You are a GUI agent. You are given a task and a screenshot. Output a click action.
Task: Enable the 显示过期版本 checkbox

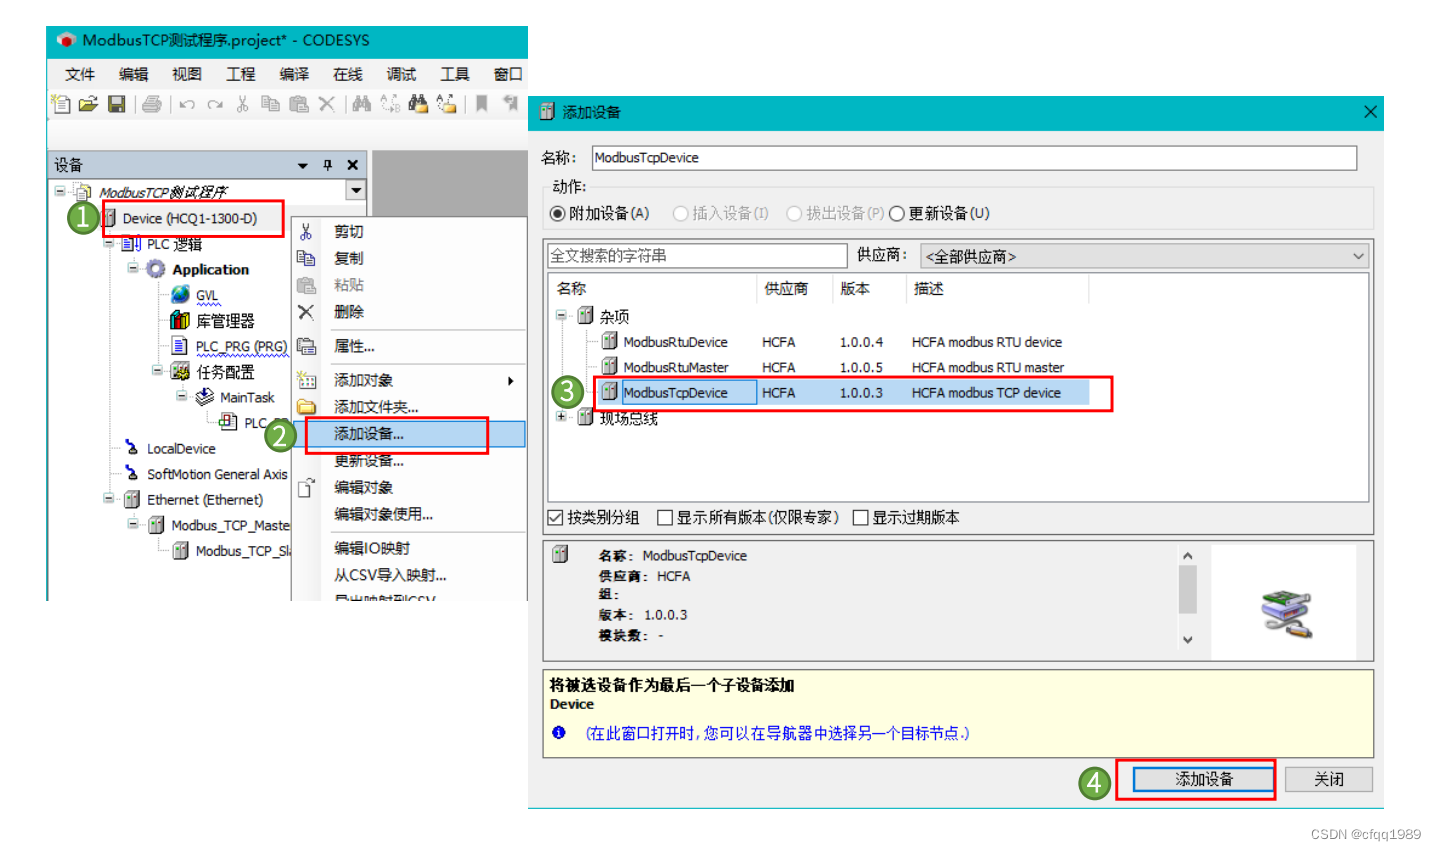pos(861,517)
